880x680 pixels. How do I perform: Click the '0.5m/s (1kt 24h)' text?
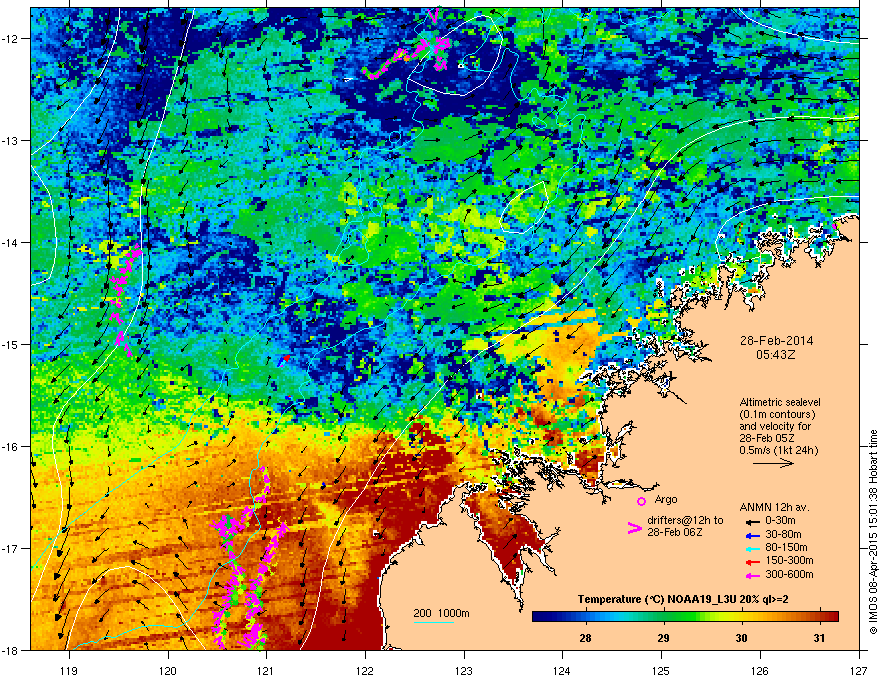click(x=779, y=450)
